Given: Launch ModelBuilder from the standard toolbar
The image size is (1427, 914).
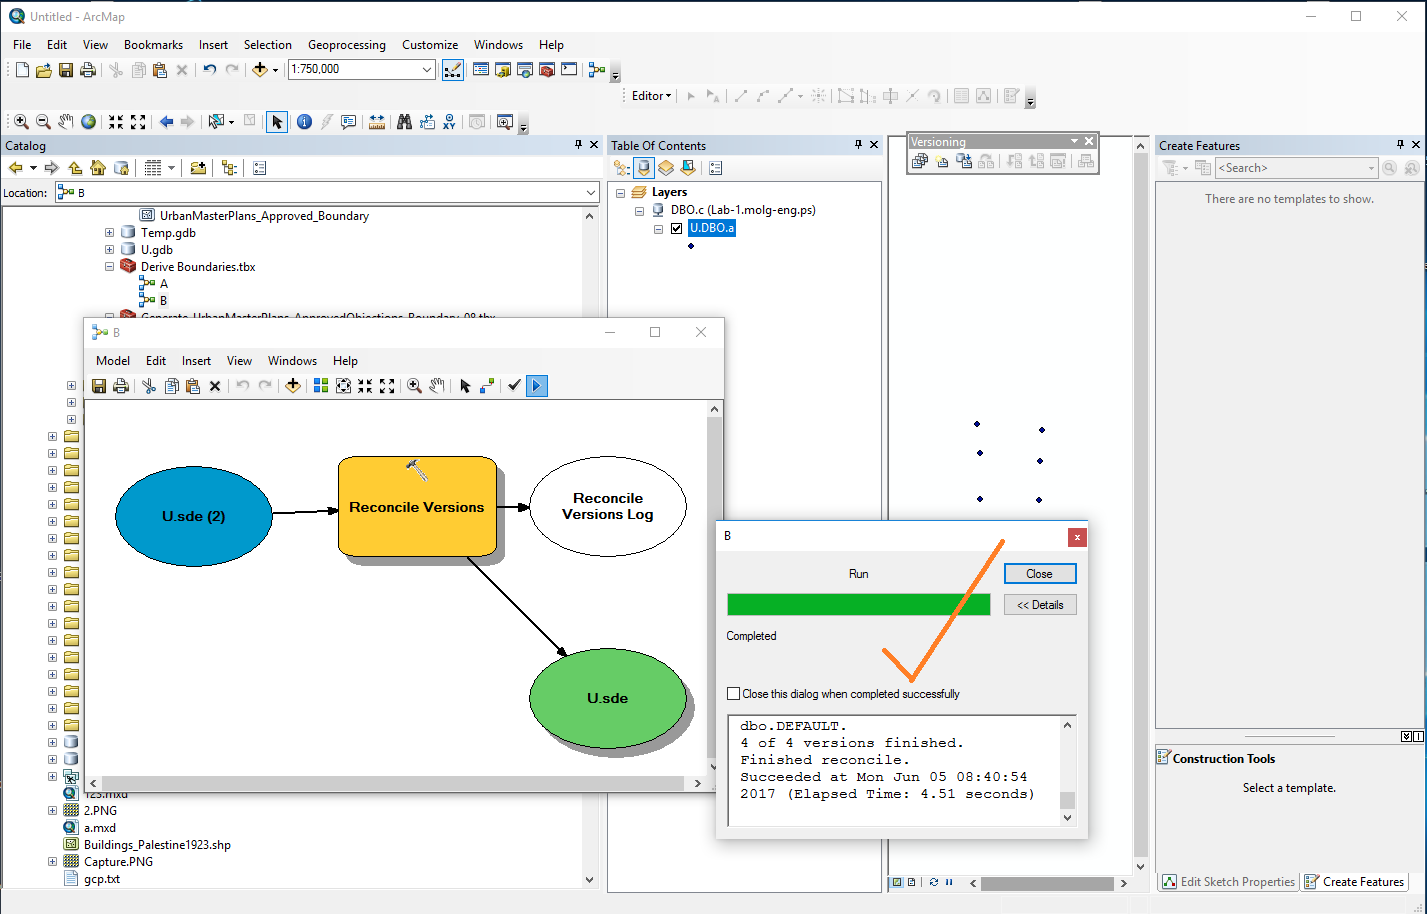Looking at the screenshot, I should (597, 70).
